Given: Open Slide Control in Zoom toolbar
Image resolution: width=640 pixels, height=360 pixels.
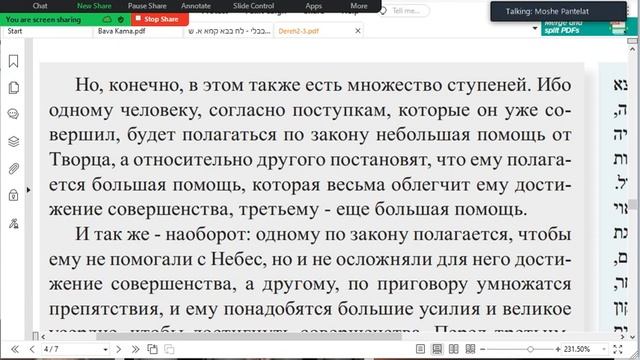Looking at the screenshot, I should [253, 6].
